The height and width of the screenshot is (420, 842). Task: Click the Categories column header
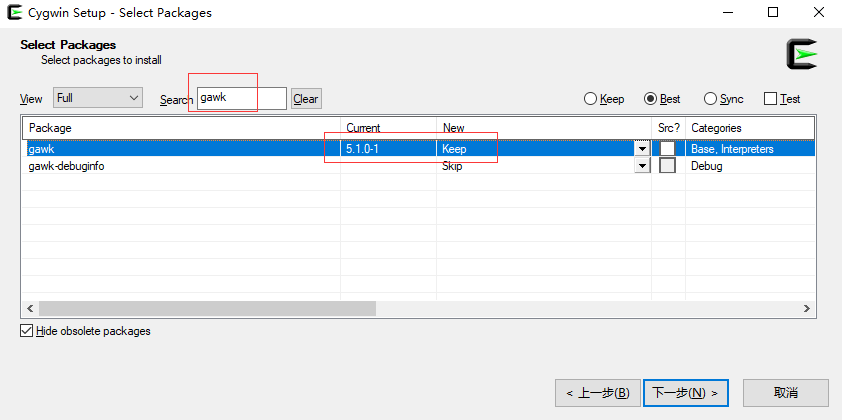pyautogui.click(x=750, y=128)
